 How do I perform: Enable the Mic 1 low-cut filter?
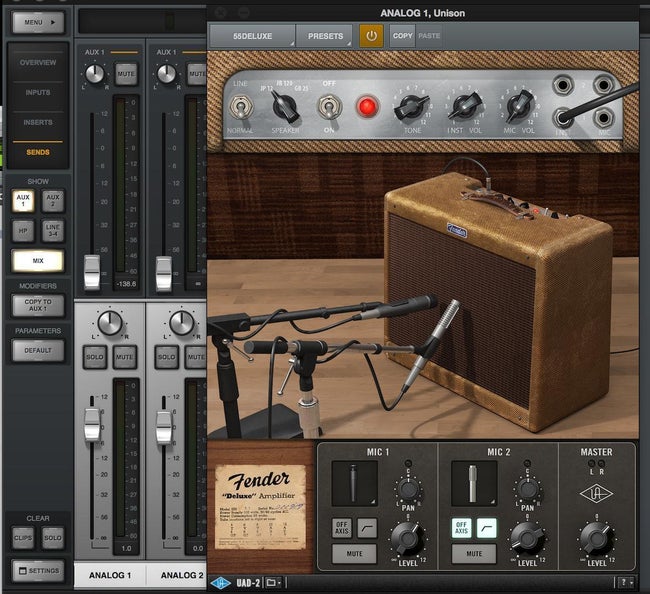[367, 527]
